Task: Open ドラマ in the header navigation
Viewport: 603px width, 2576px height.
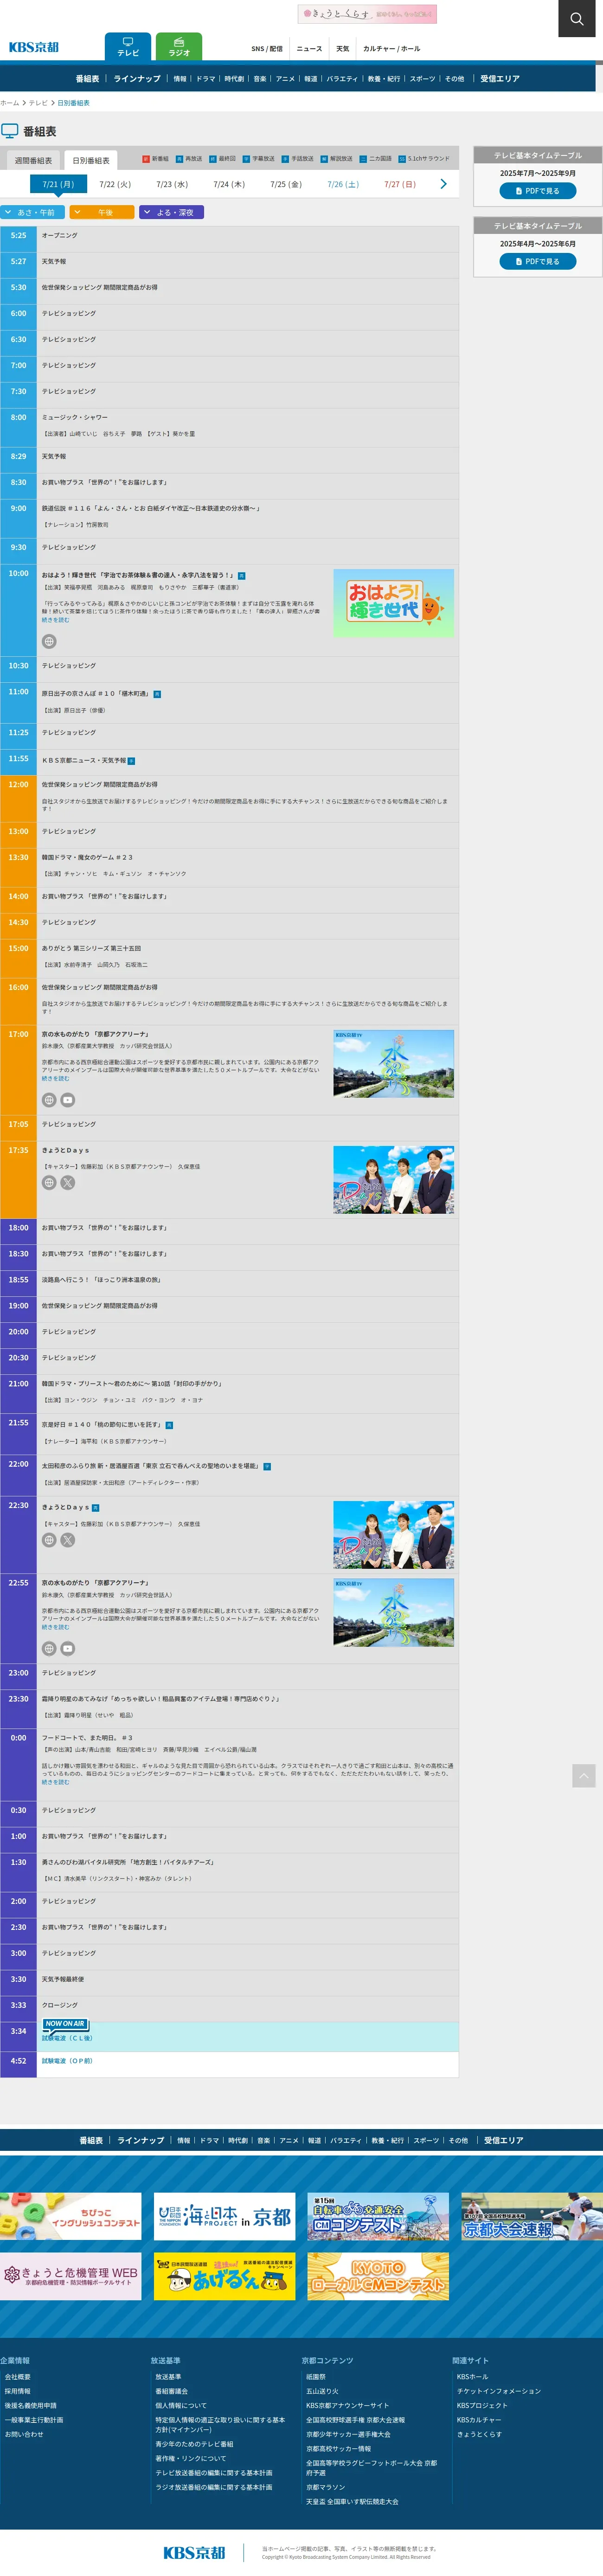Action: 206,79
